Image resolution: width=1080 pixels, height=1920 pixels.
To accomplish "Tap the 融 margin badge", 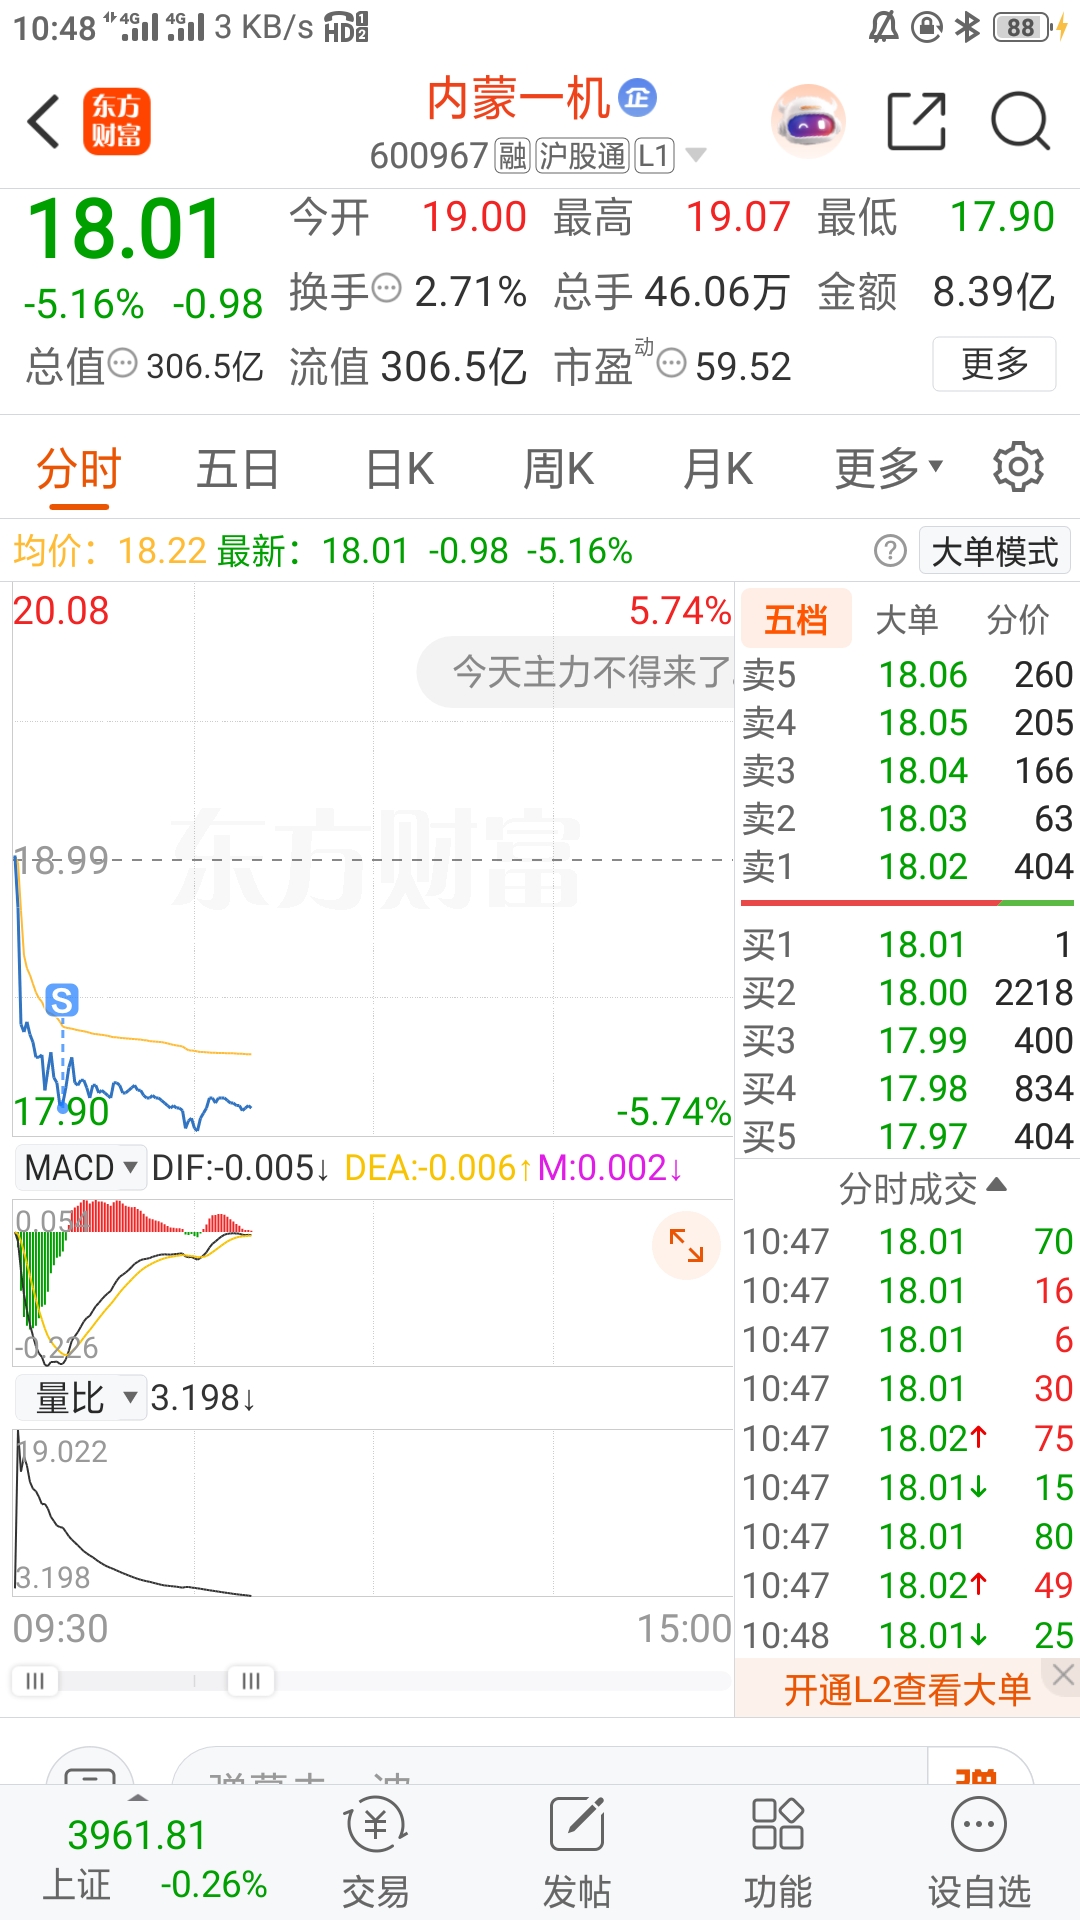I will [513, 156].
